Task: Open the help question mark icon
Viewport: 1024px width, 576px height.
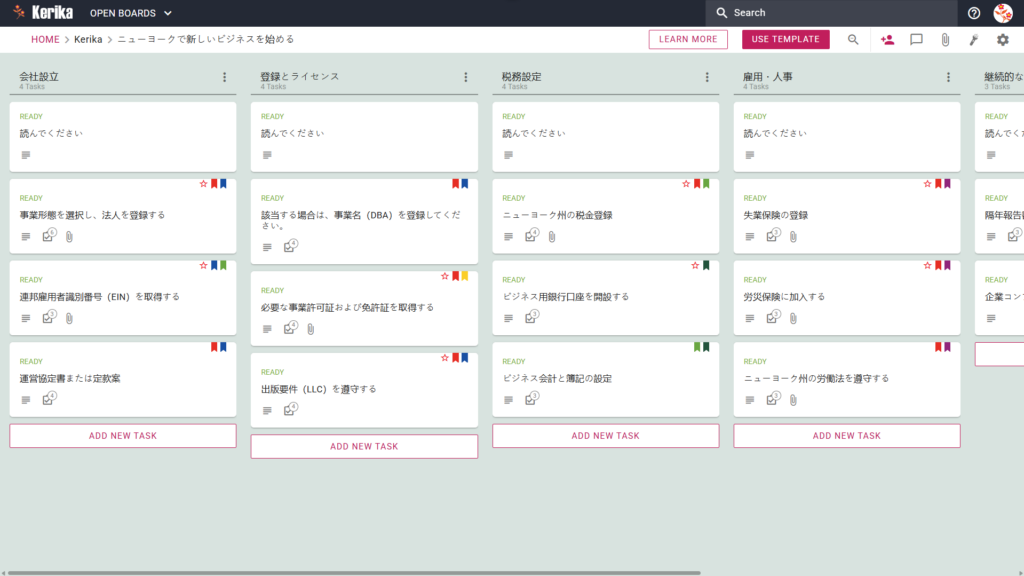Action: click(x=974, y=13)
